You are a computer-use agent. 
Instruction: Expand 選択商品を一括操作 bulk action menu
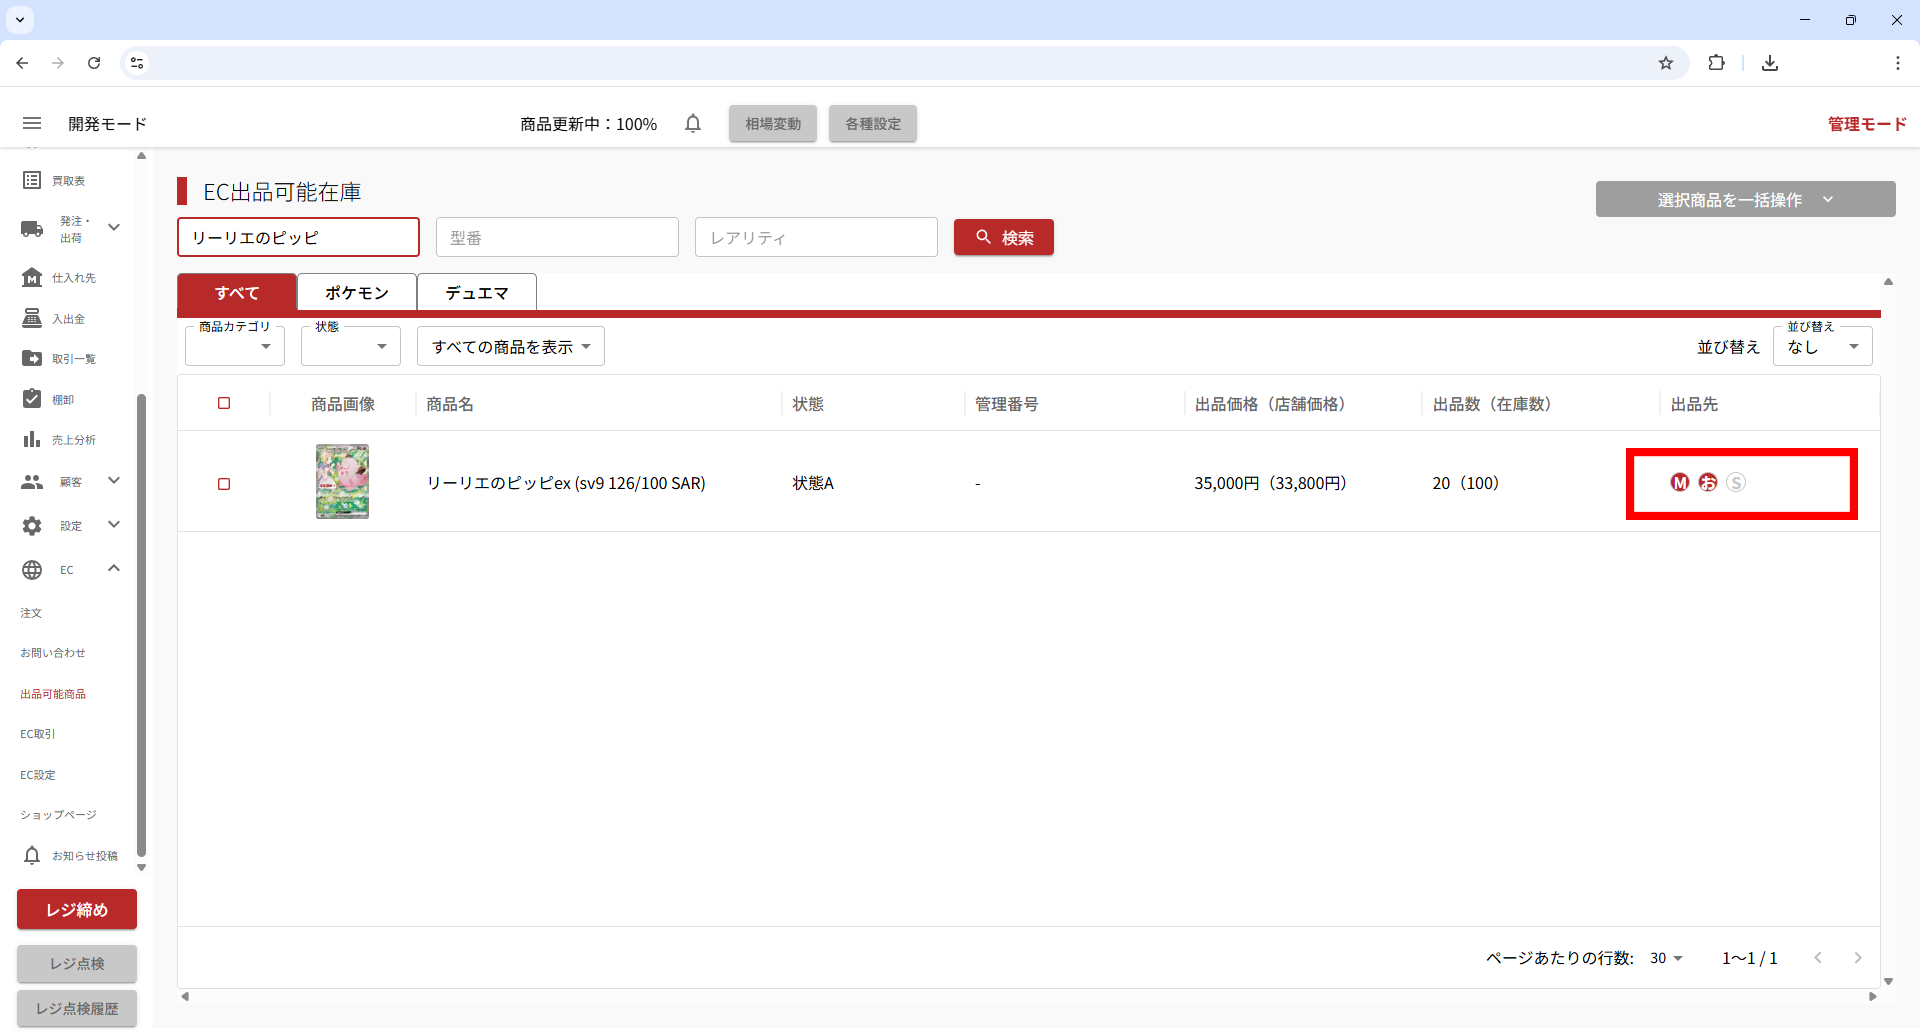pyautogui.click(x=1745, y=200)
